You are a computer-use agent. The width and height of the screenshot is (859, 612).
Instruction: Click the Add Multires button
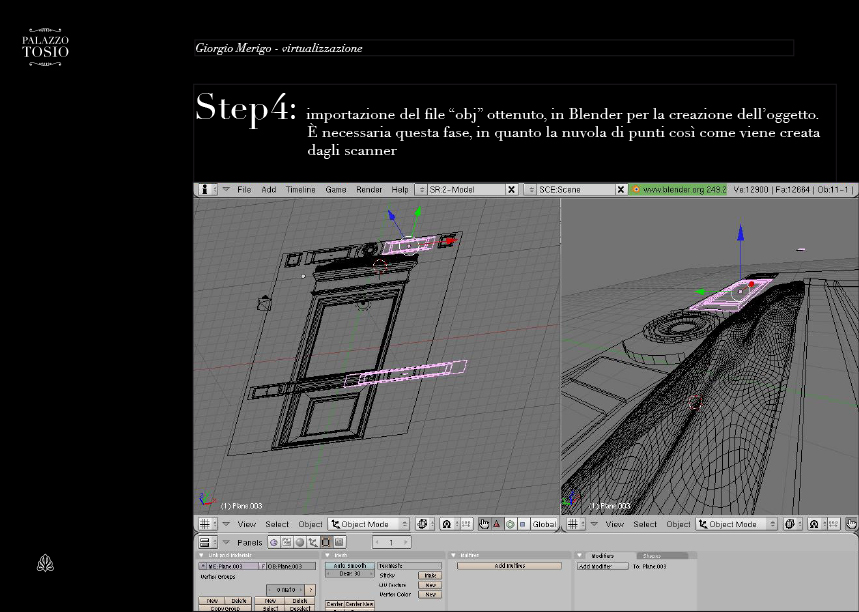coord(509,566)
